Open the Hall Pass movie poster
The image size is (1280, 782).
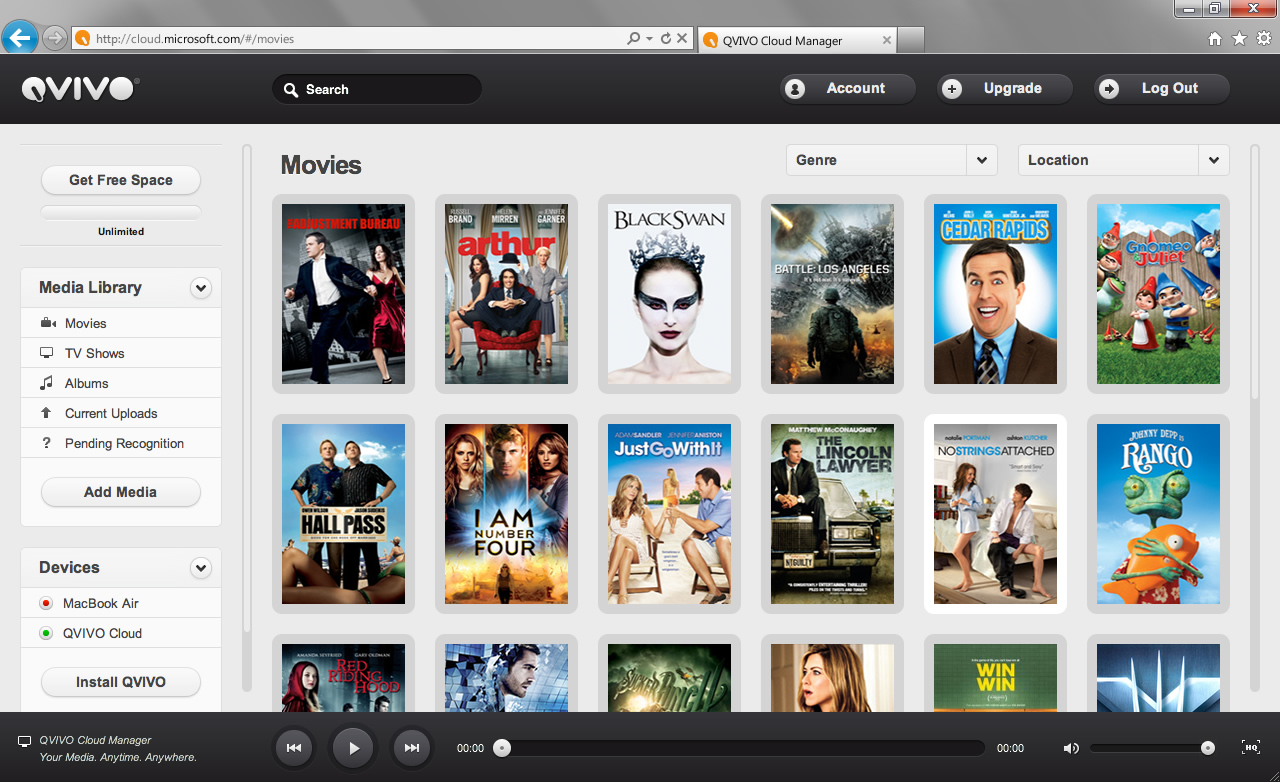tap(344, 514)
